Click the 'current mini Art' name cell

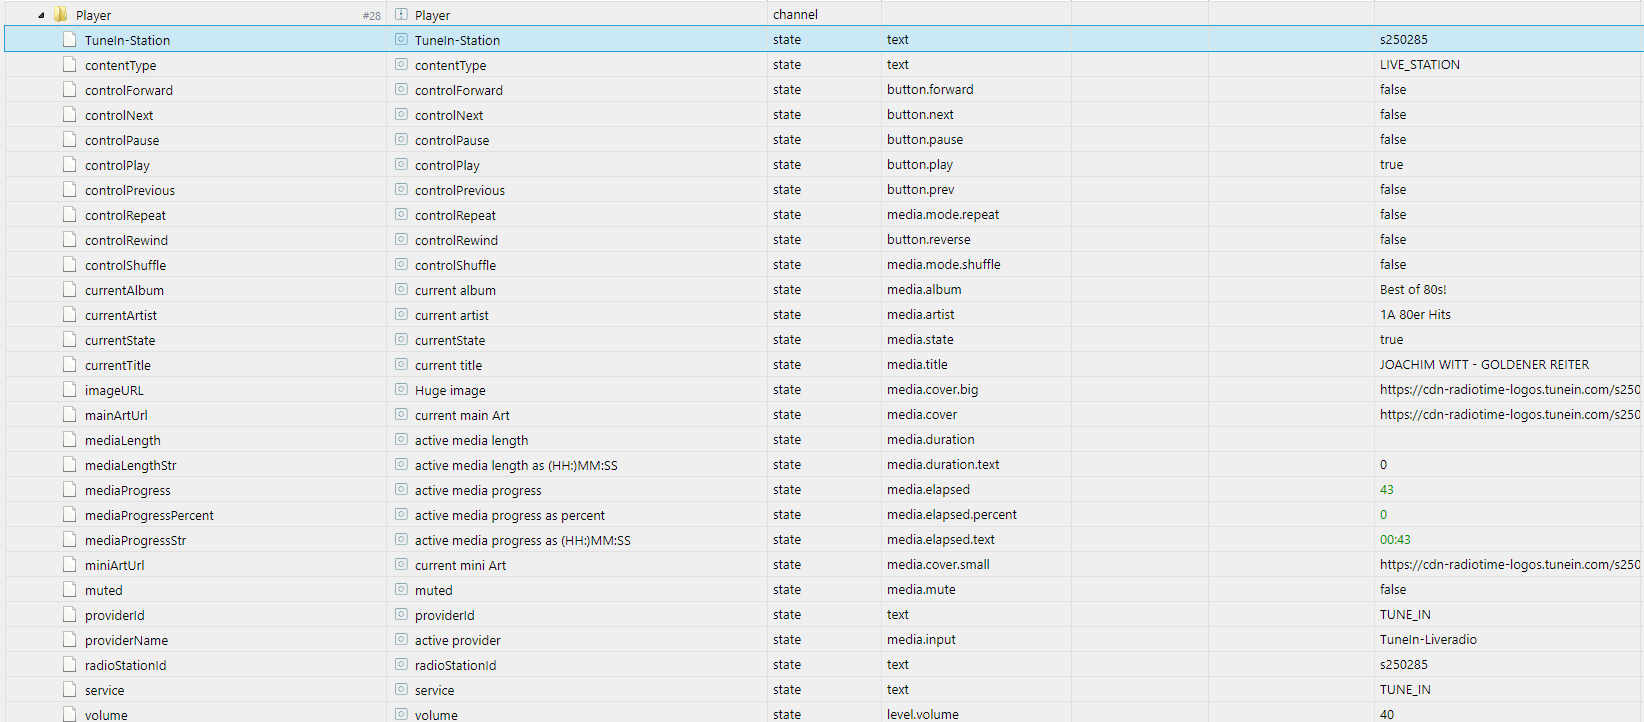460,565
